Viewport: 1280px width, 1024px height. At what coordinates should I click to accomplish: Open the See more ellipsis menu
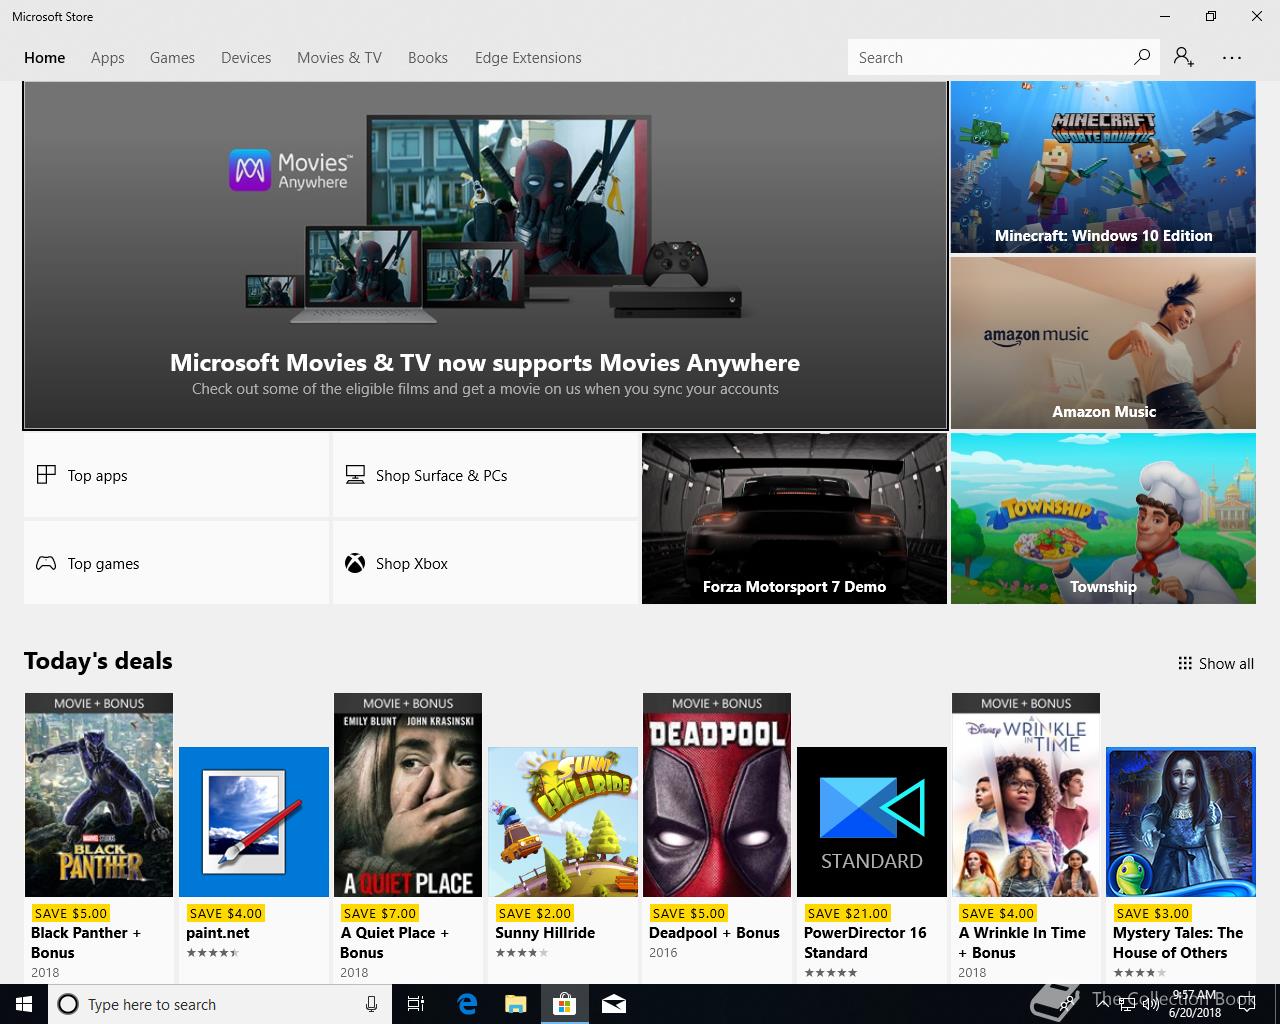tap(1232, 57)
